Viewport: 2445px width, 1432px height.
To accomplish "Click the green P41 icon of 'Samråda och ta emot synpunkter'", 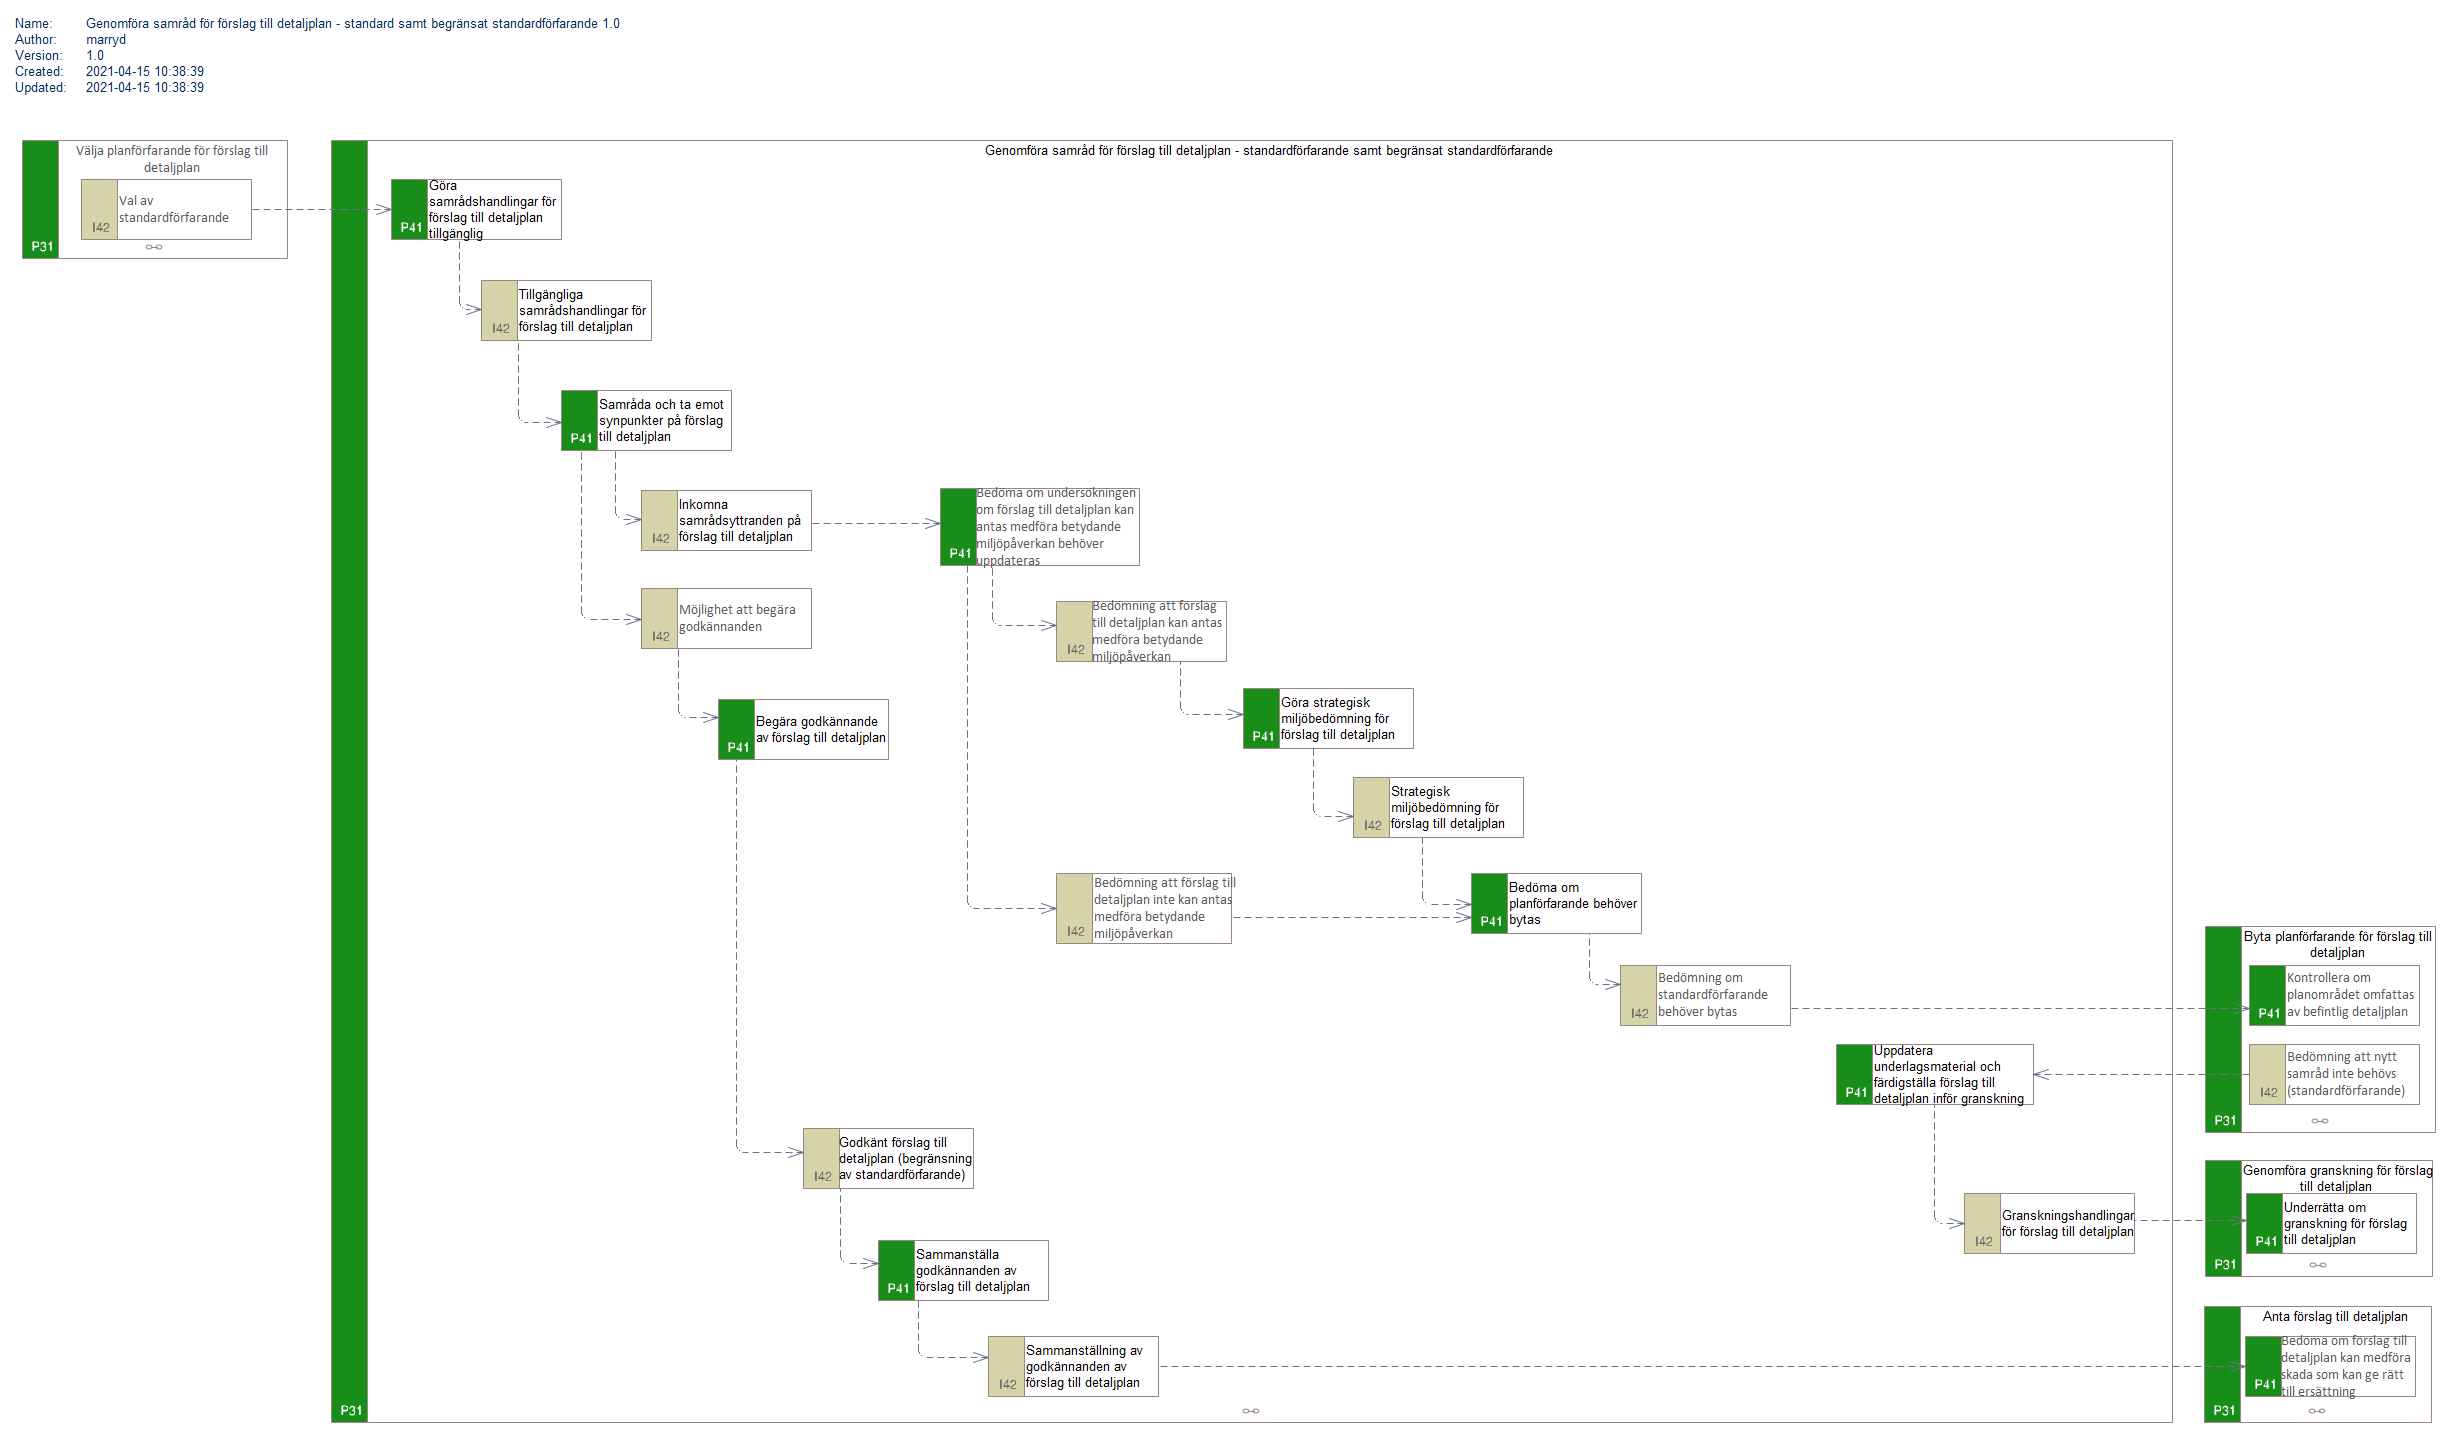I will point(579,420).
